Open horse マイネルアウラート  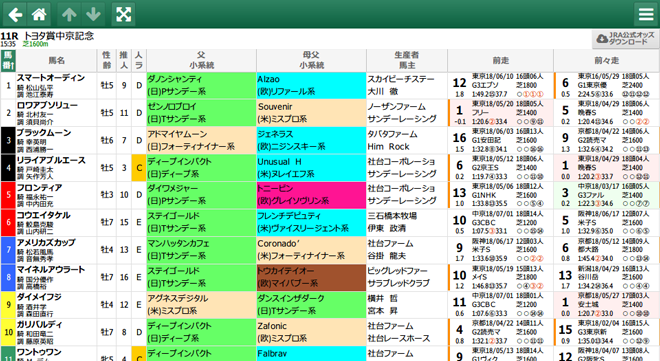(51, 270)
